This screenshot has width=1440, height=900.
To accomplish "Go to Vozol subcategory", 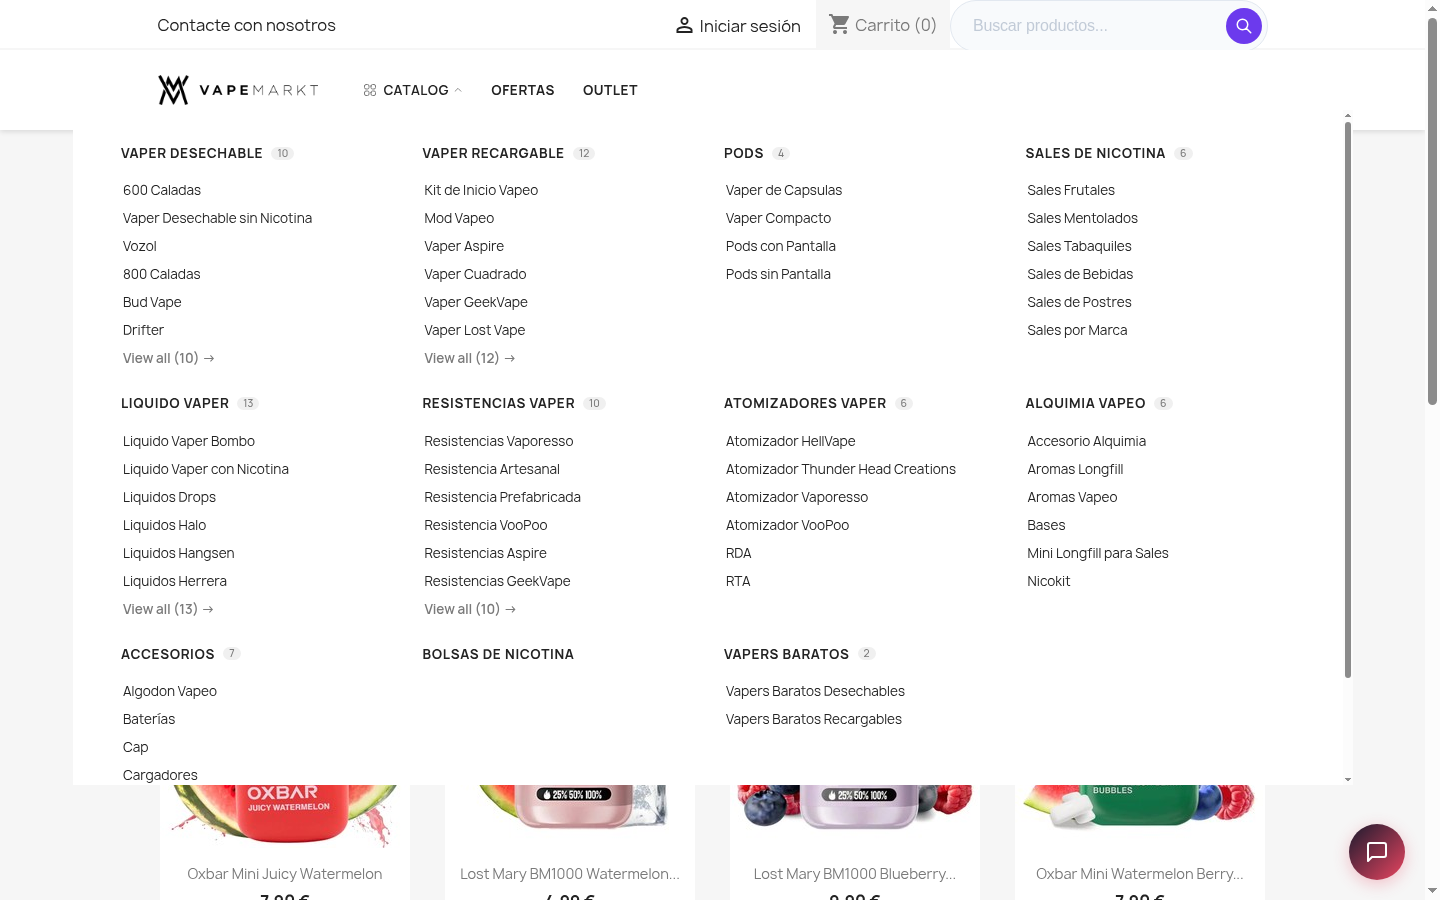I will [140, 246].
